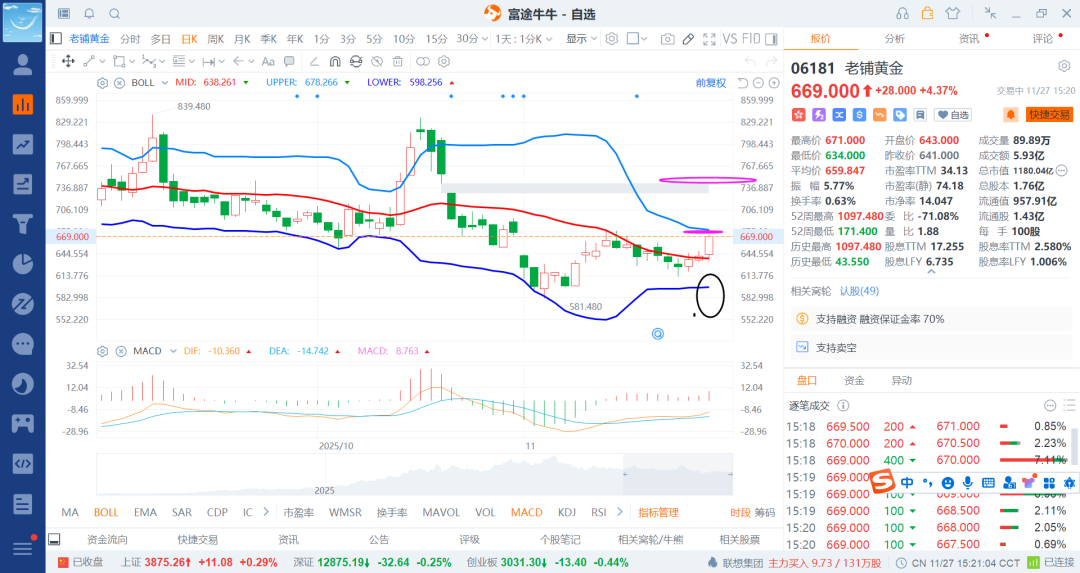
Task: Switch to the 评论 tab
Action: coord(1043,39)
